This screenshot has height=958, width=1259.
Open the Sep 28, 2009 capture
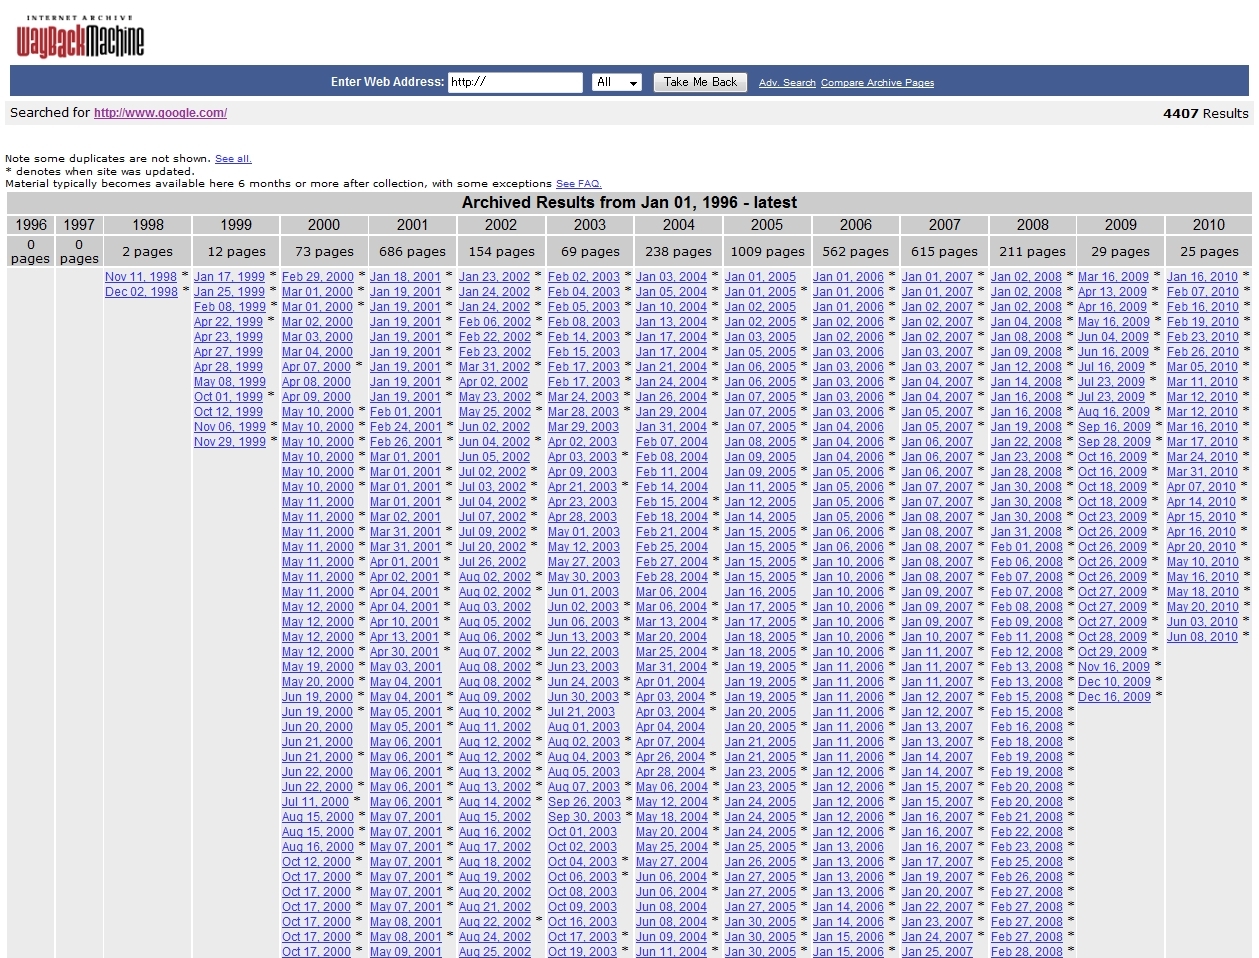pos(1114,442)
